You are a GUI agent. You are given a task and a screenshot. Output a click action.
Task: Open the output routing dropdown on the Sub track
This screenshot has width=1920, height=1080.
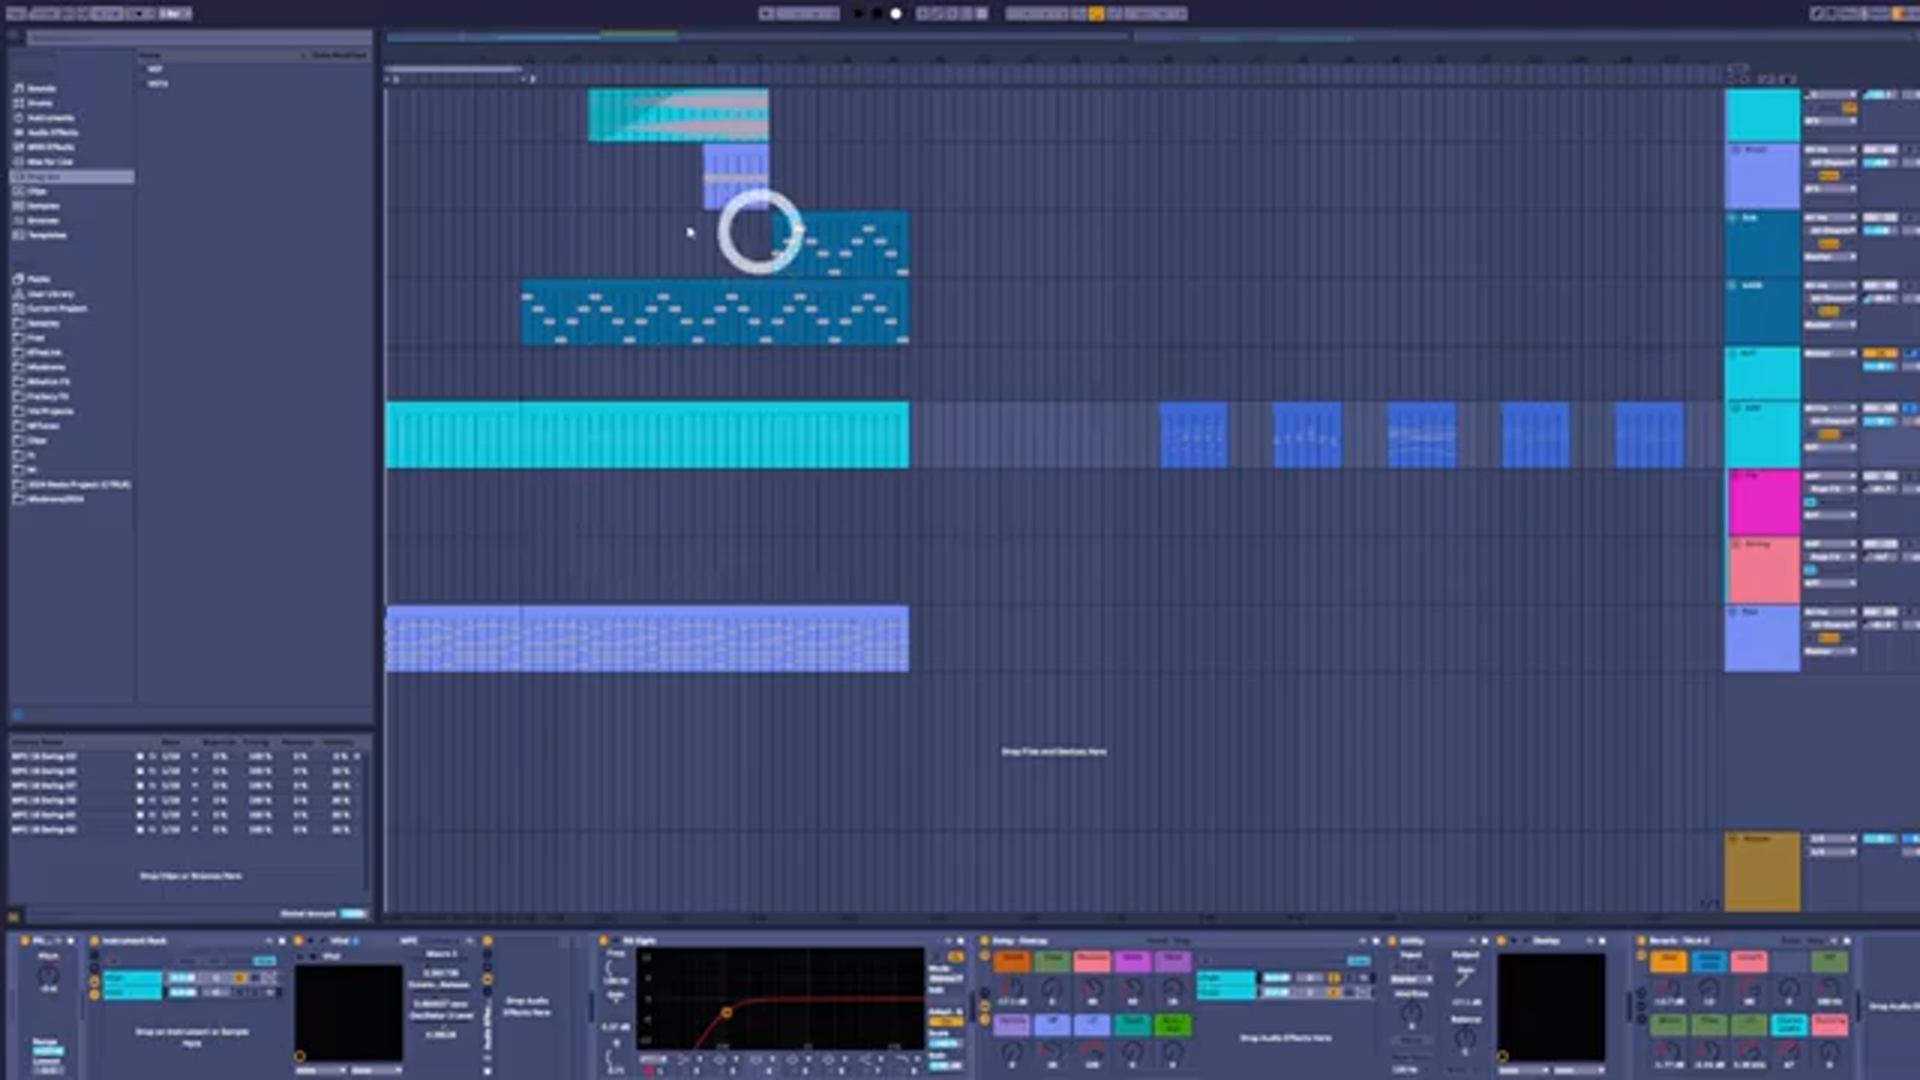click(1830, 258)
